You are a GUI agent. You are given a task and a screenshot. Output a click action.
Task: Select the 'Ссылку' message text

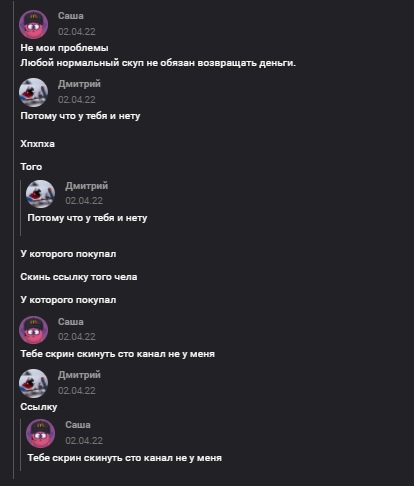pos(39,407)
